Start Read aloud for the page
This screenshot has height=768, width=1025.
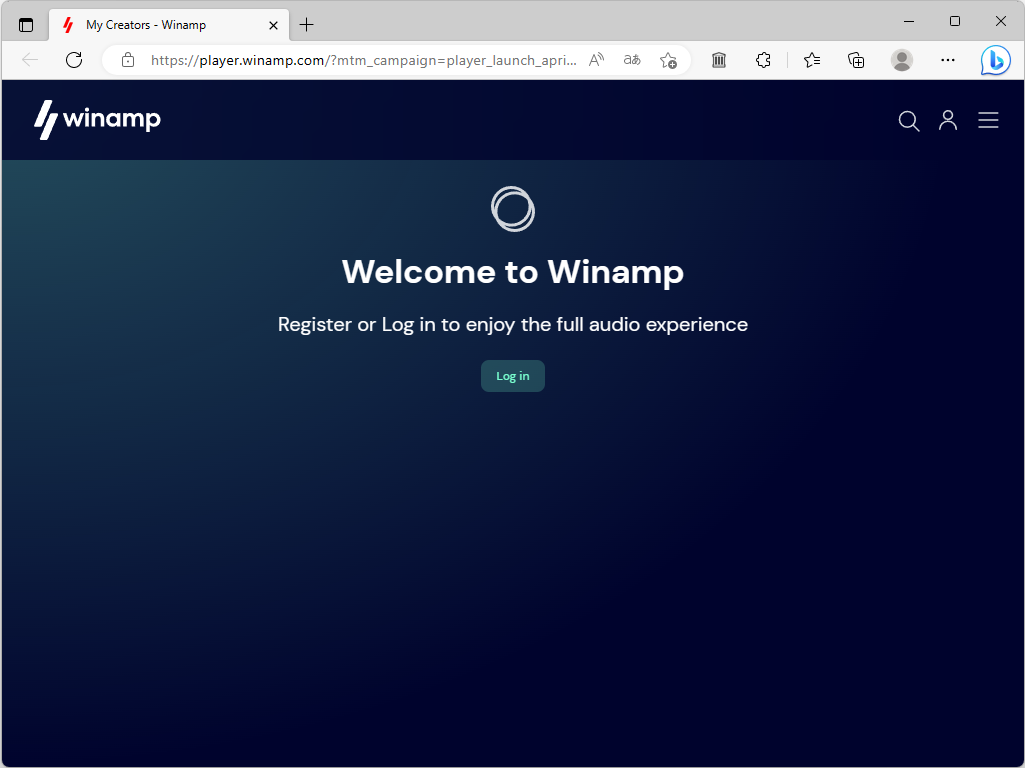coord(595,60)
